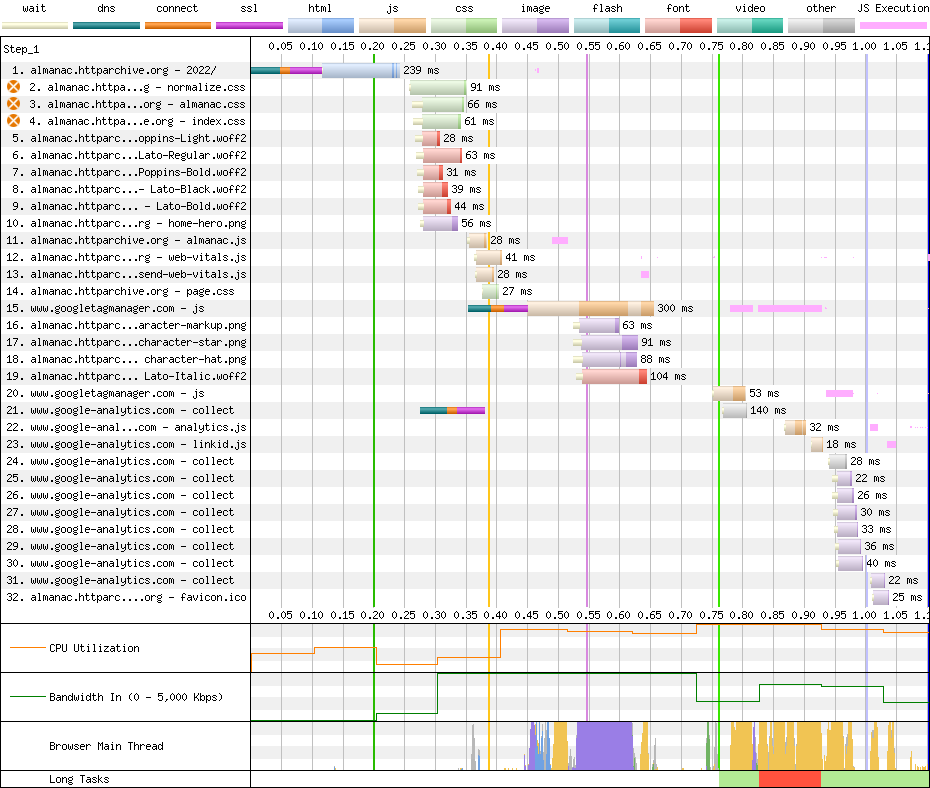Click the Browser Main Thread label
The width and height of the screenshot is (930, 788).
[x=106, y=746]
